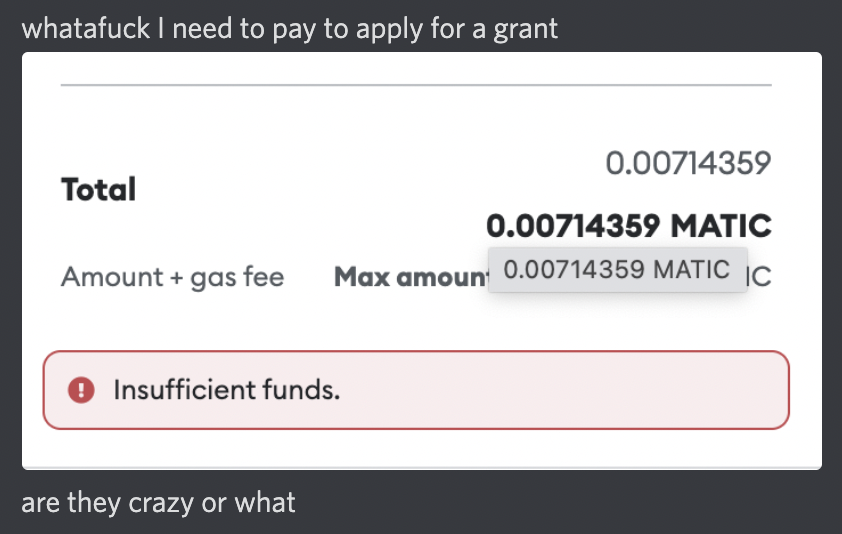This screenshot has height=534, width=842.
Task: Click the bold 0.00714359 MATIC total
Action: (x=629, y=225)
